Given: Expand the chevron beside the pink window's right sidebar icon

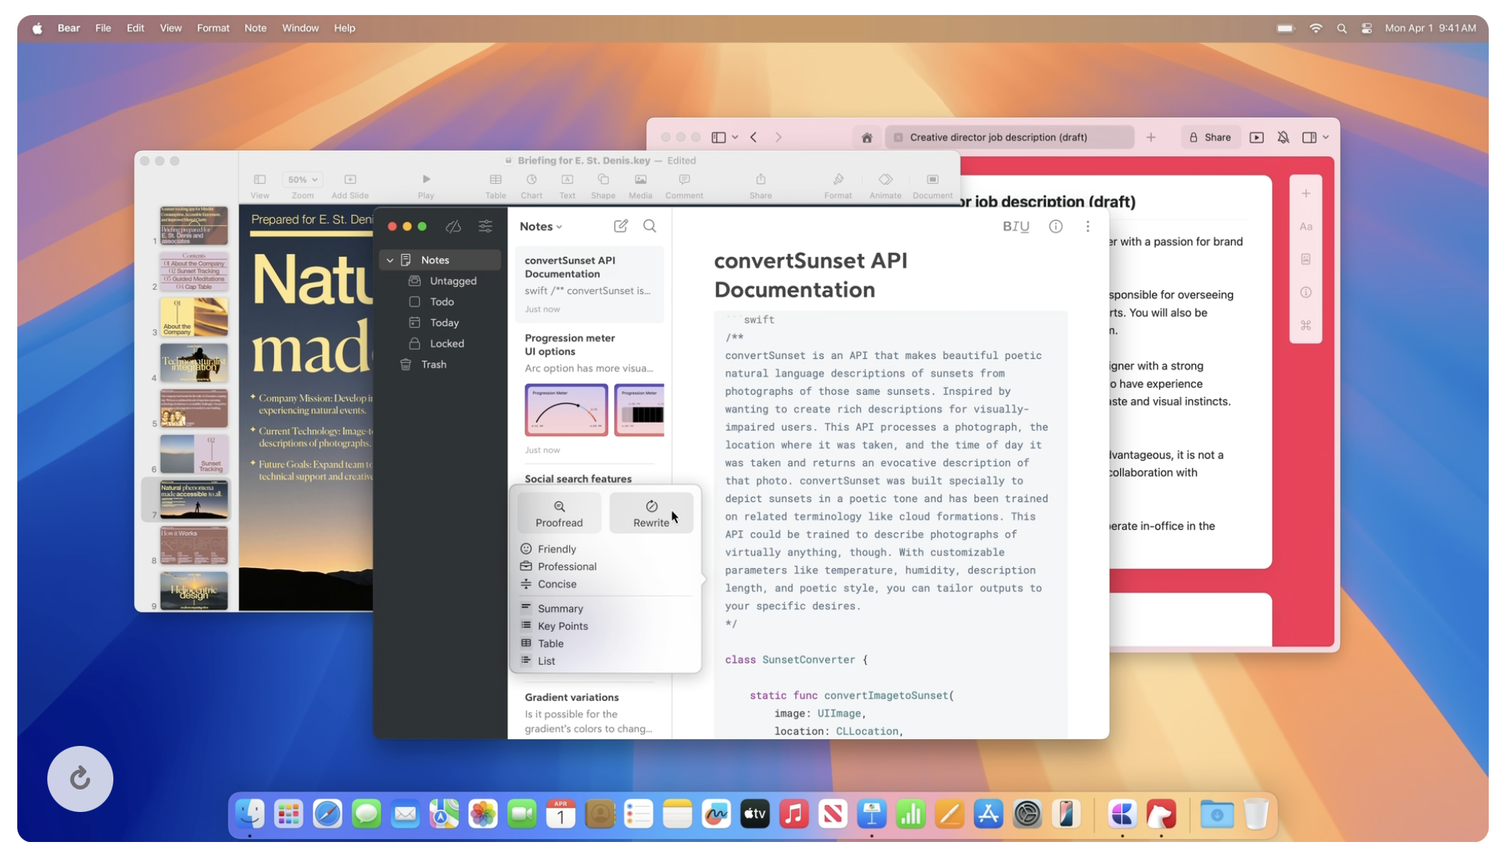Looking at the screenshot, I should pyautogui.click(x=1326, y=137).
